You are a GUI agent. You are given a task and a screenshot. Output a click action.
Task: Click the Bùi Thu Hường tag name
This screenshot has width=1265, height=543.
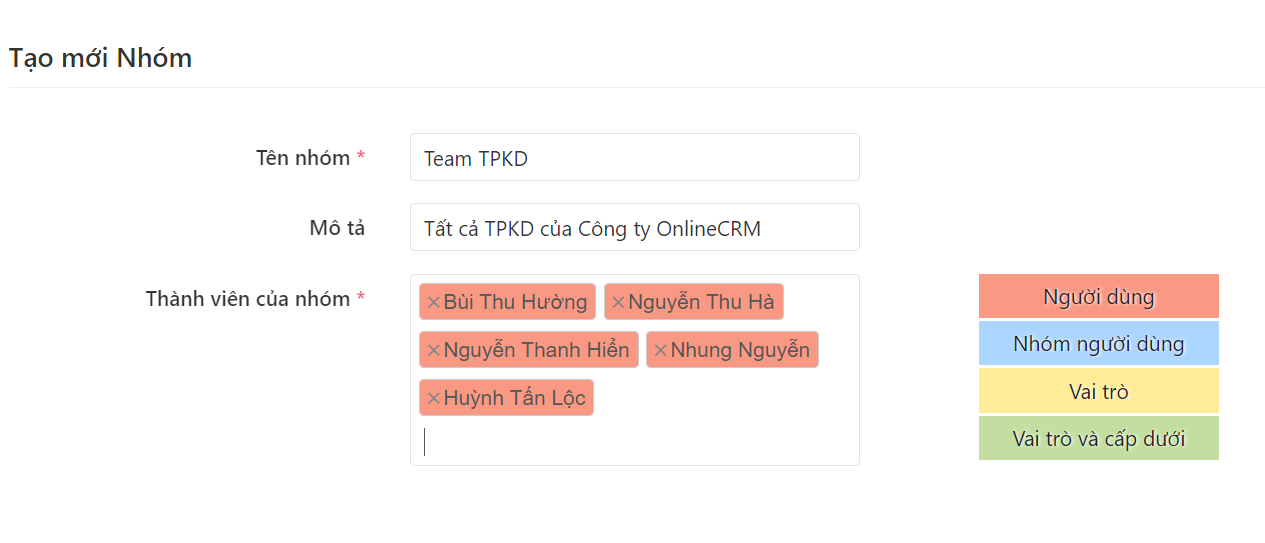point(515,302)
